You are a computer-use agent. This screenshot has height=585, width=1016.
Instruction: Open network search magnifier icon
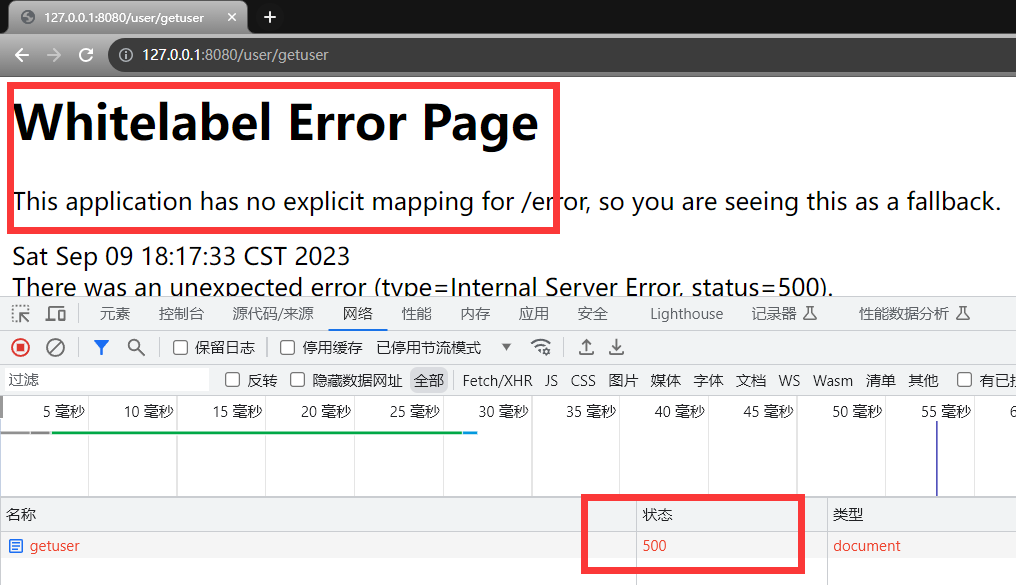click(136, 348)
